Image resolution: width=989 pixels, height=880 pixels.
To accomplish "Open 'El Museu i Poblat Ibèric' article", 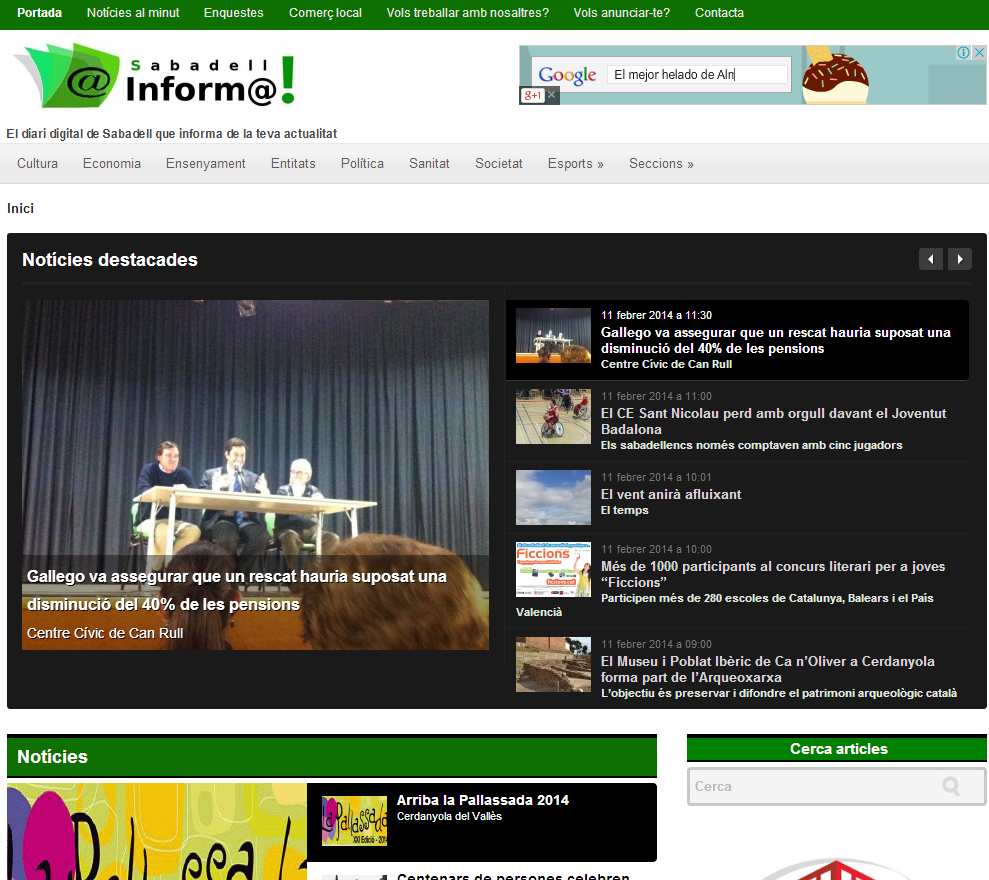I will [x=768, y=669].
